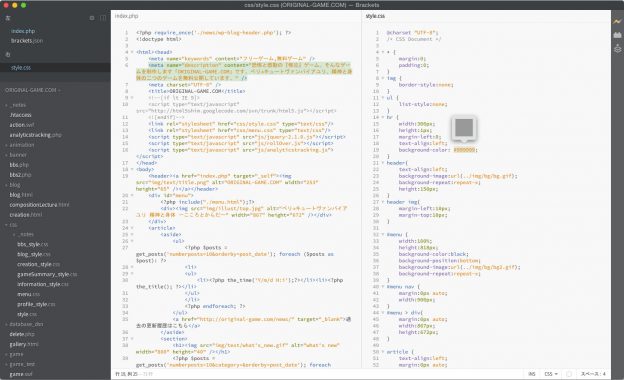Open creation.html in the file tree
The image size is (624, 380).
click(x=26, y=215)
